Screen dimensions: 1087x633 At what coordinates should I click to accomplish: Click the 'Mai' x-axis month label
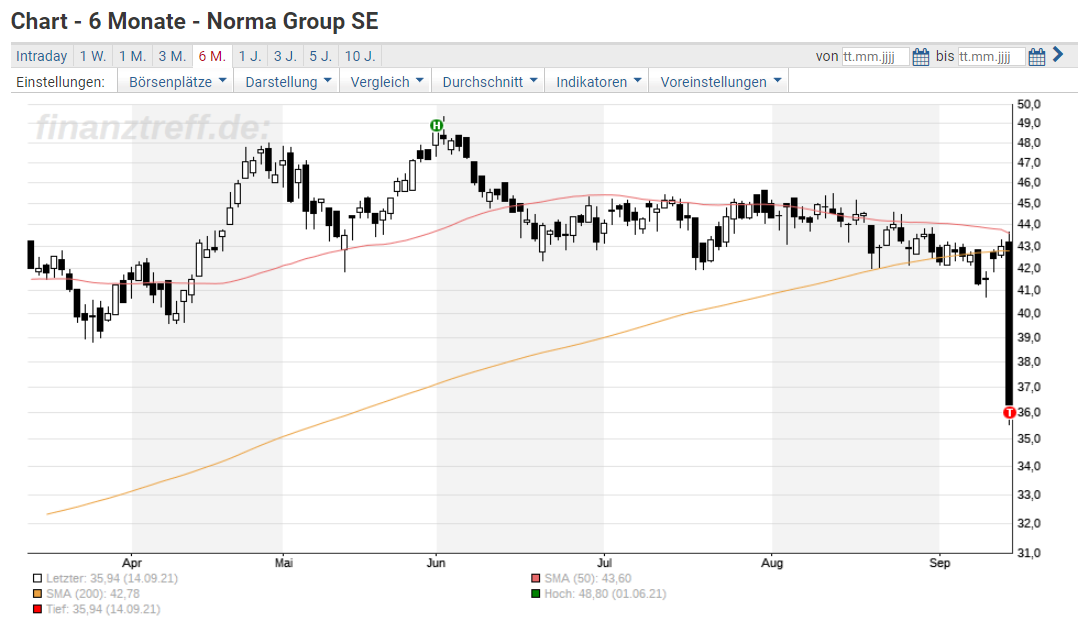(x=284, y=563)
